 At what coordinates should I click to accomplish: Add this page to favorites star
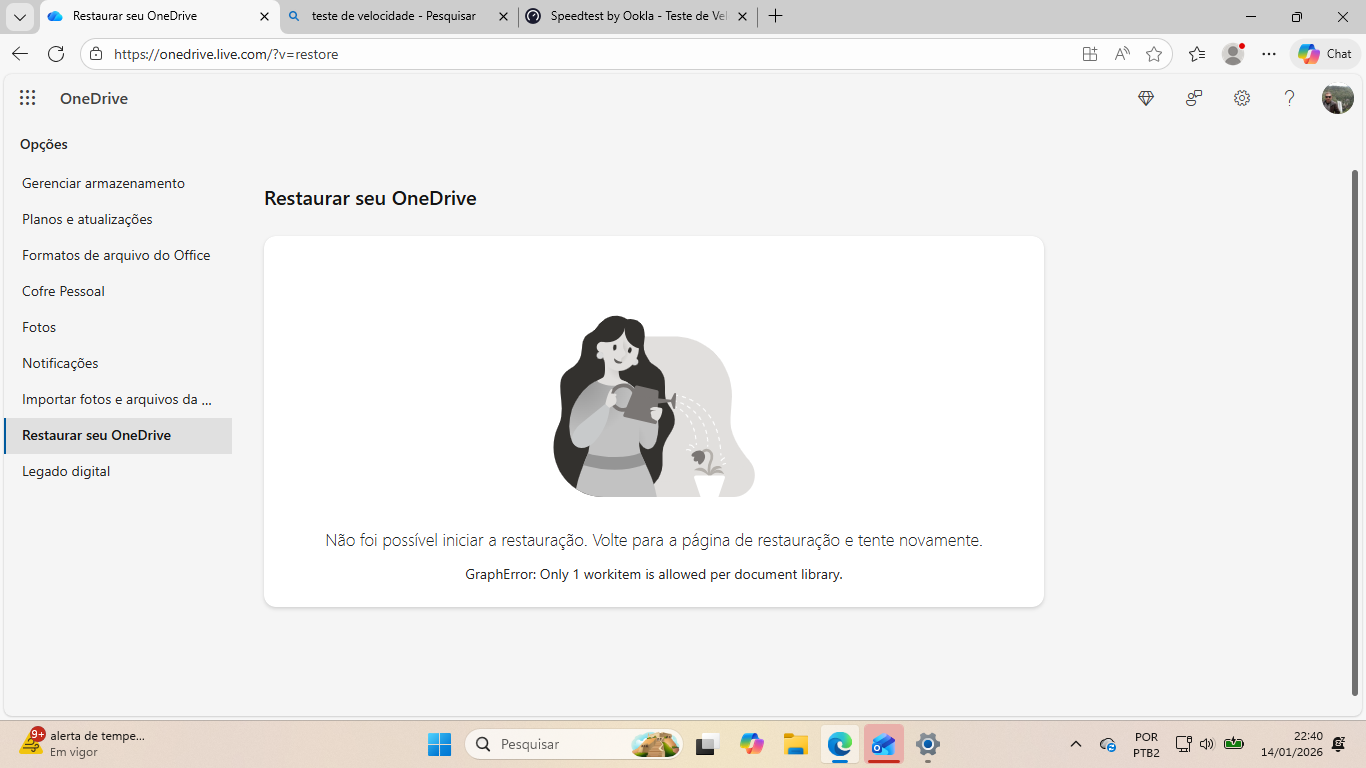[x=1154, y=54]
